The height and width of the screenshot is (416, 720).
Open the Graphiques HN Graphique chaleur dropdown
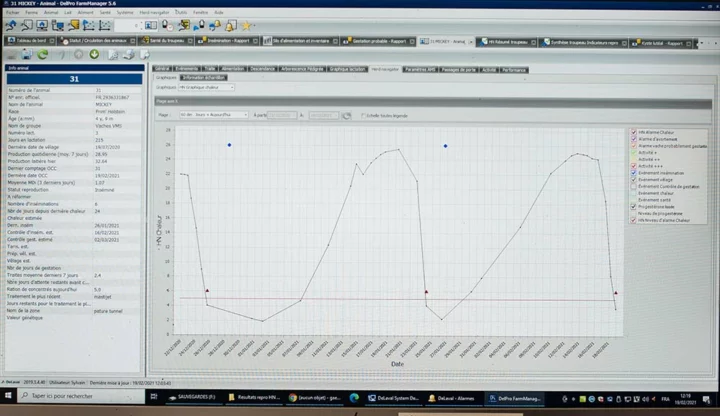click(x=208, y=87)
